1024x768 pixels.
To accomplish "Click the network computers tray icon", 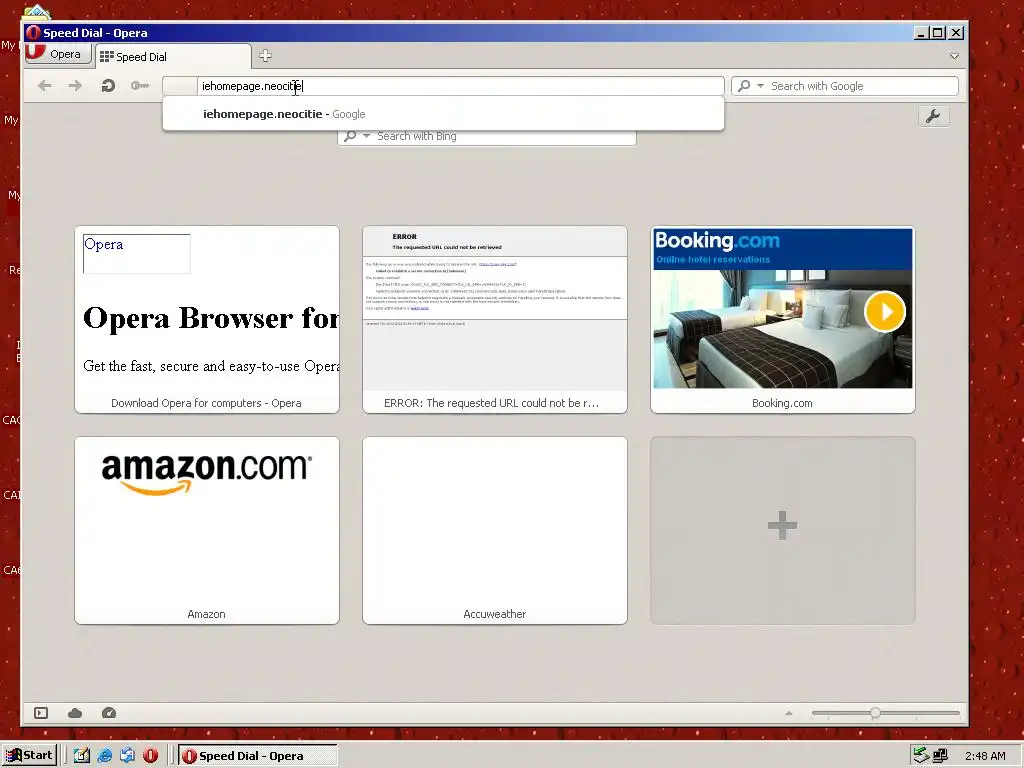I will click(x=940, y=756).
